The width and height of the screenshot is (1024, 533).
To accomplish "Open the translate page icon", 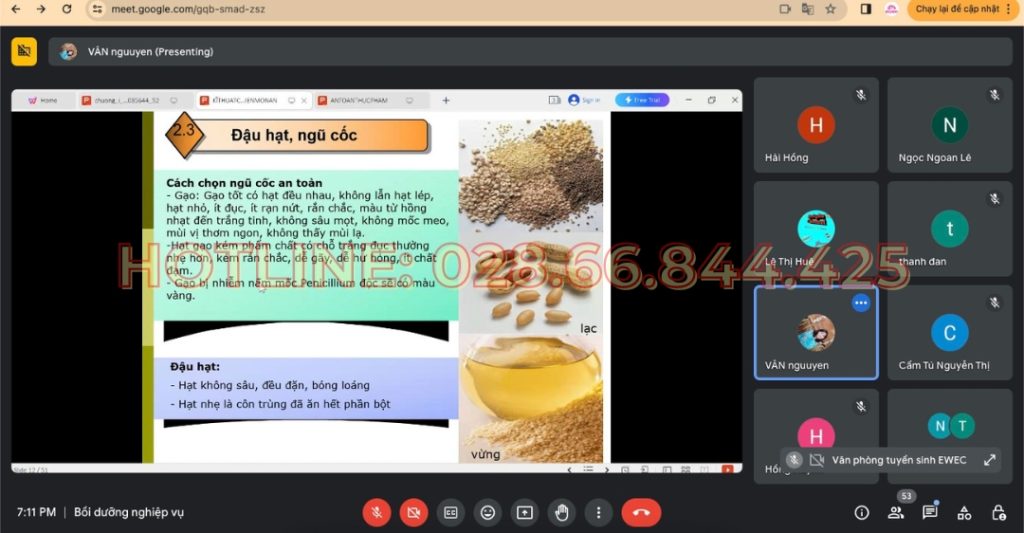I will 808,9.
